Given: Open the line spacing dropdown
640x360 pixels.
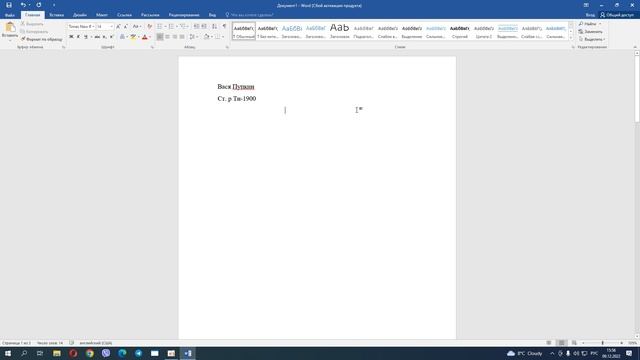Looking at the screenshot, I should [x=193, y=37].
